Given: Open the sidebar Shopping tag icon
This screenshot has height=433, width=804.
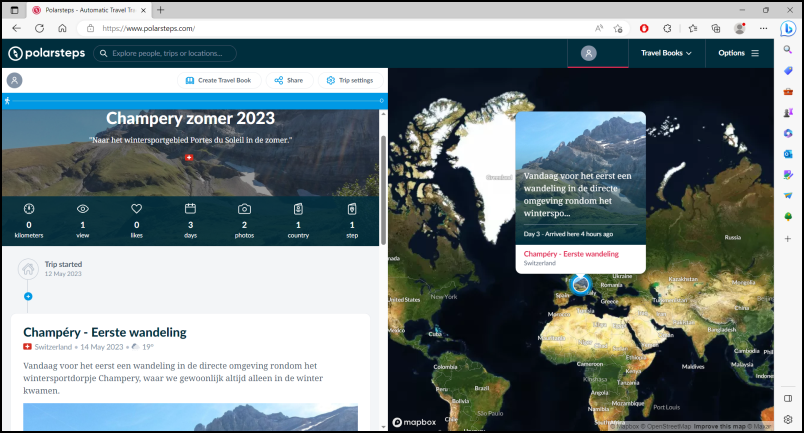Looking at the screenshot, I should pos(788,71).
